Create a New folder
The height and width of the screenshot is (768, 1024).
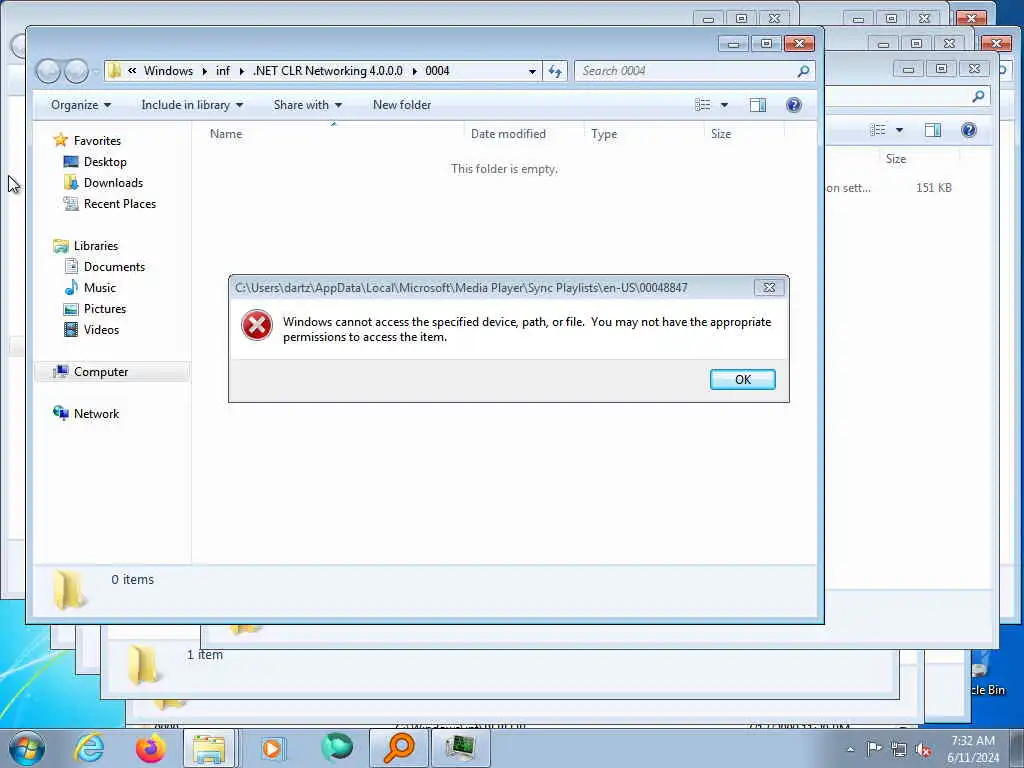402,105
